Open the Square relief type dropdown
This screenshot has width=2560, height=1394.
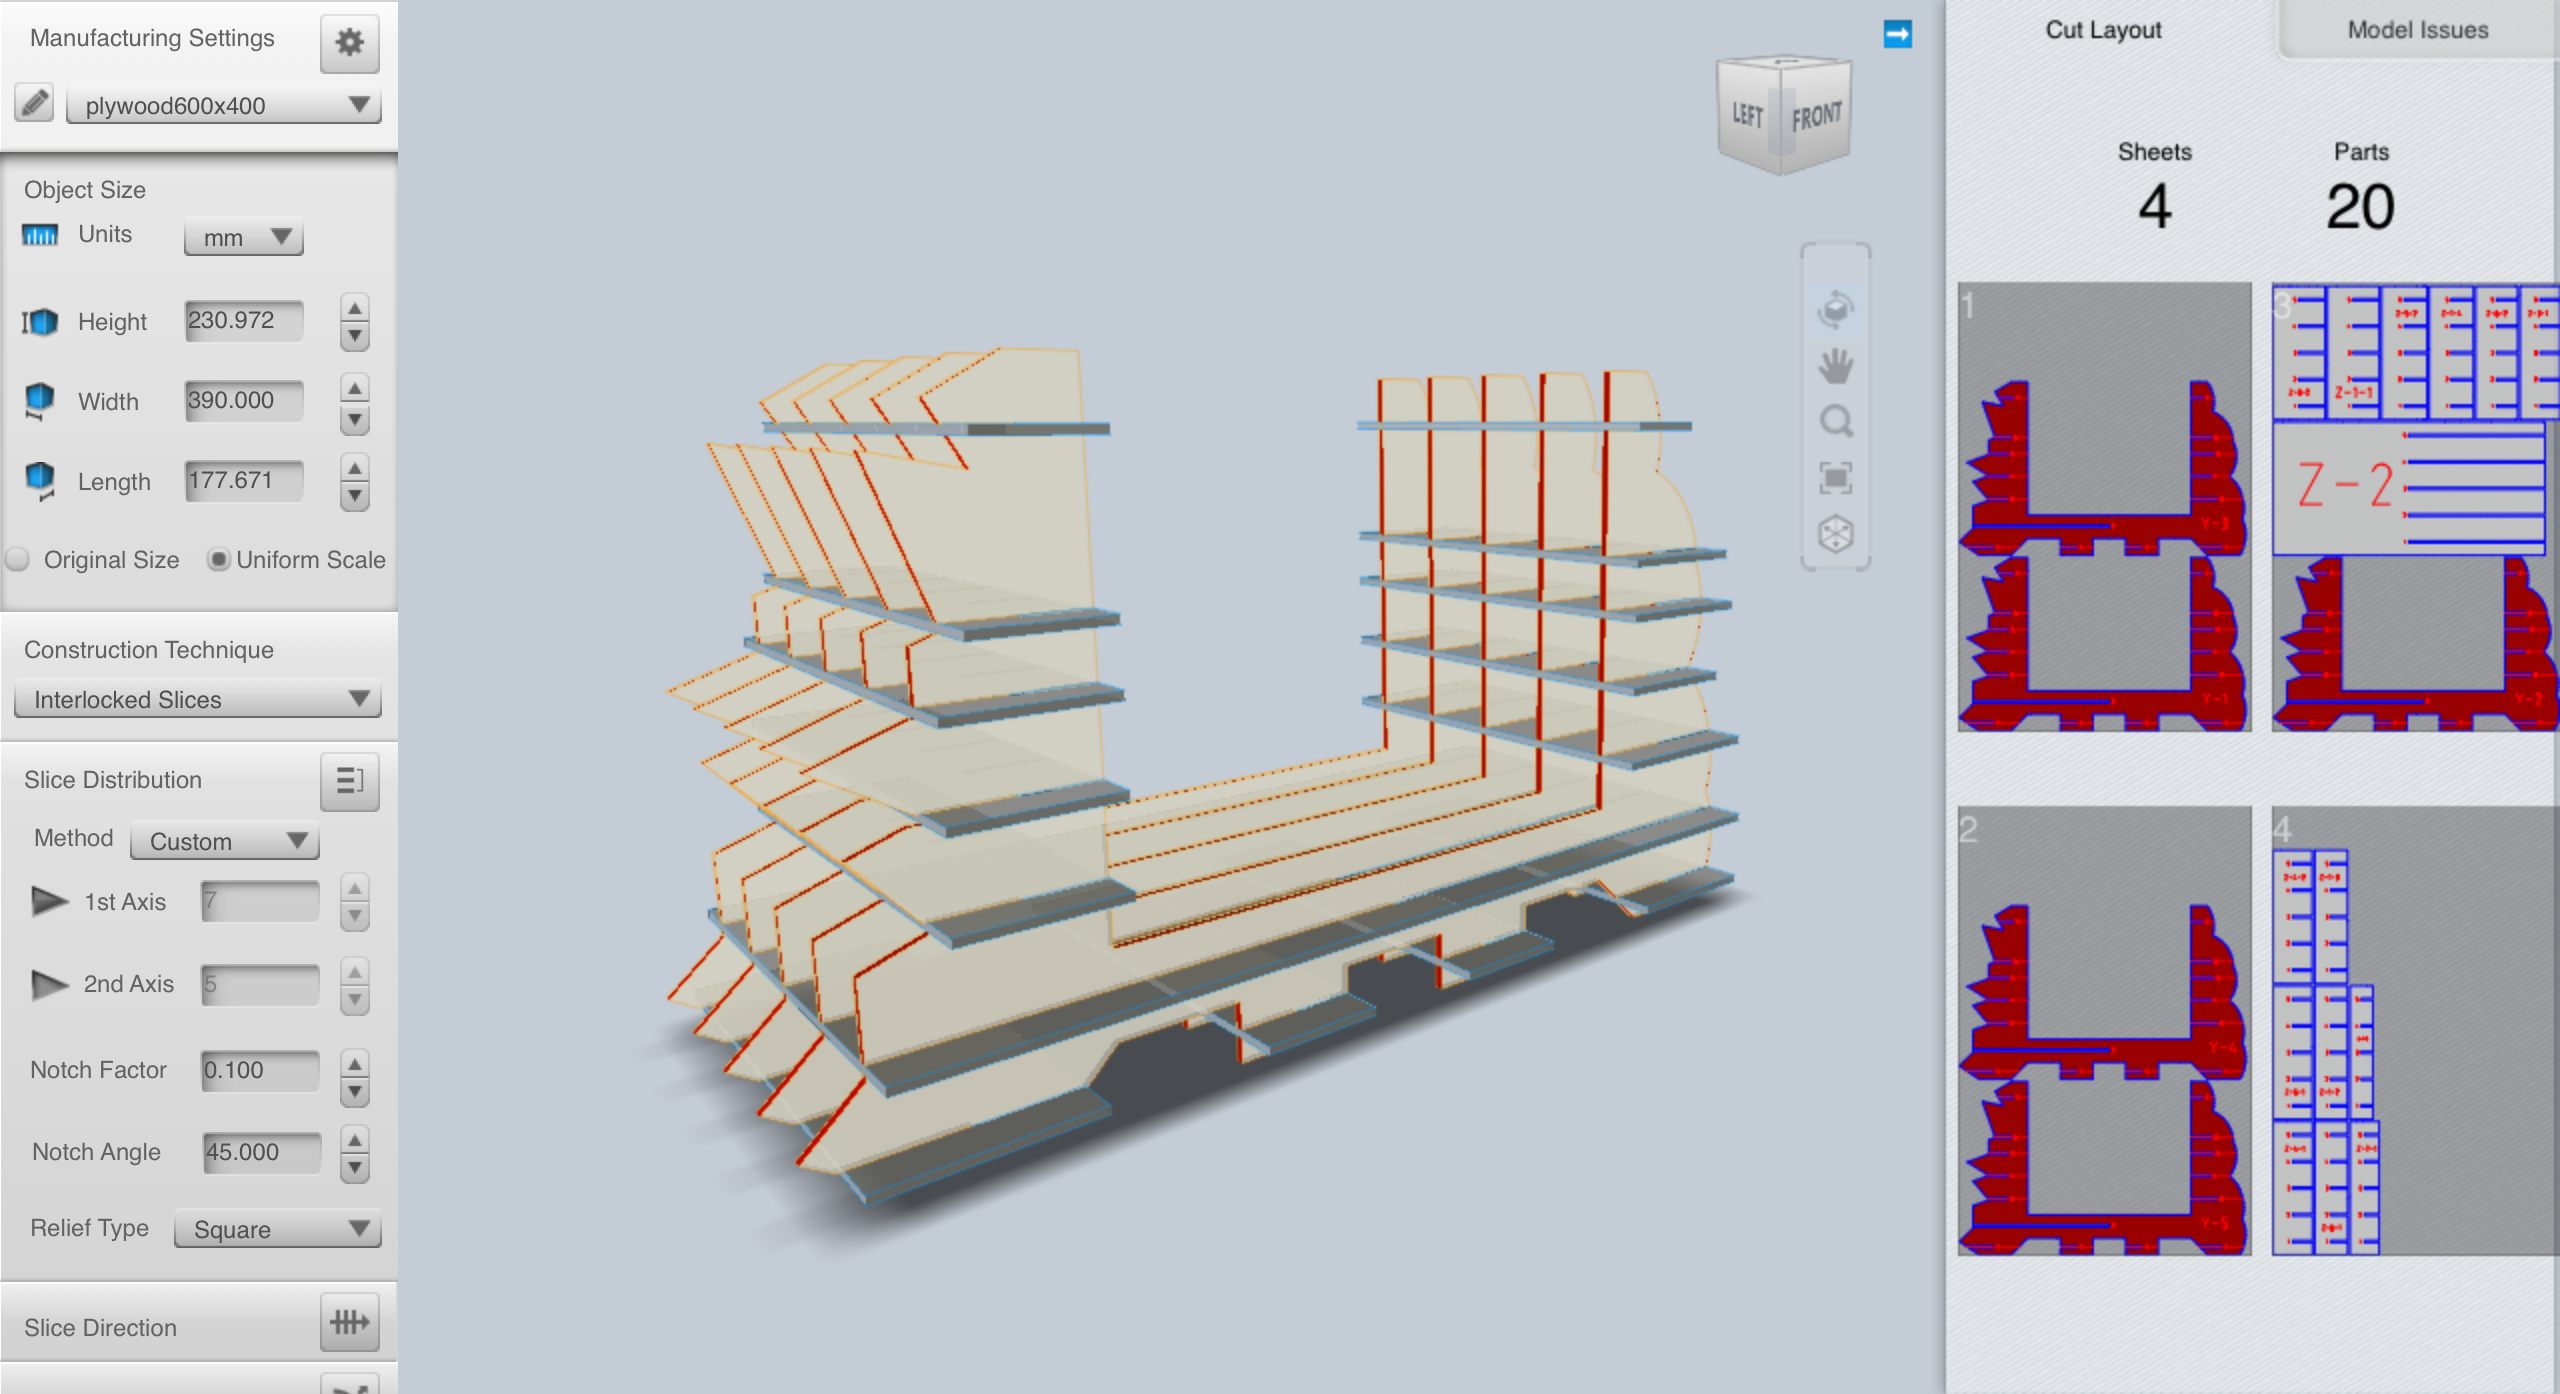click(278, 1229)
